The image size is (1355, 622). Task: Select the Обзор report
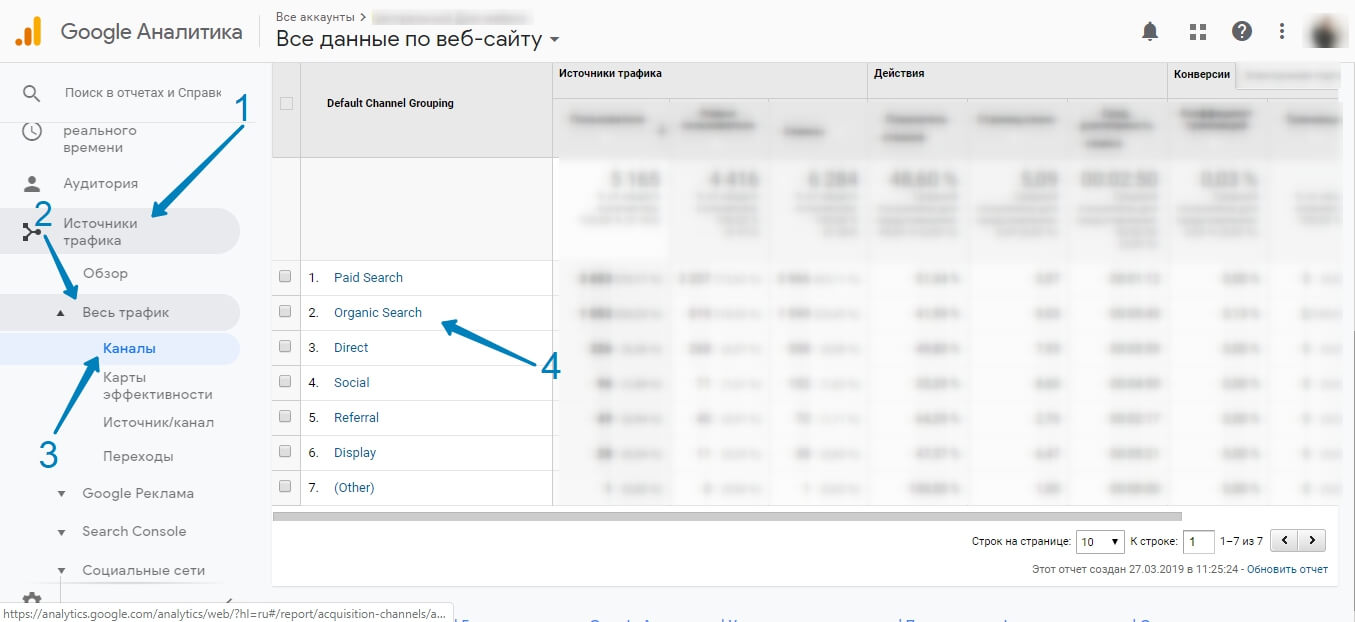click(x=105, y=274)
